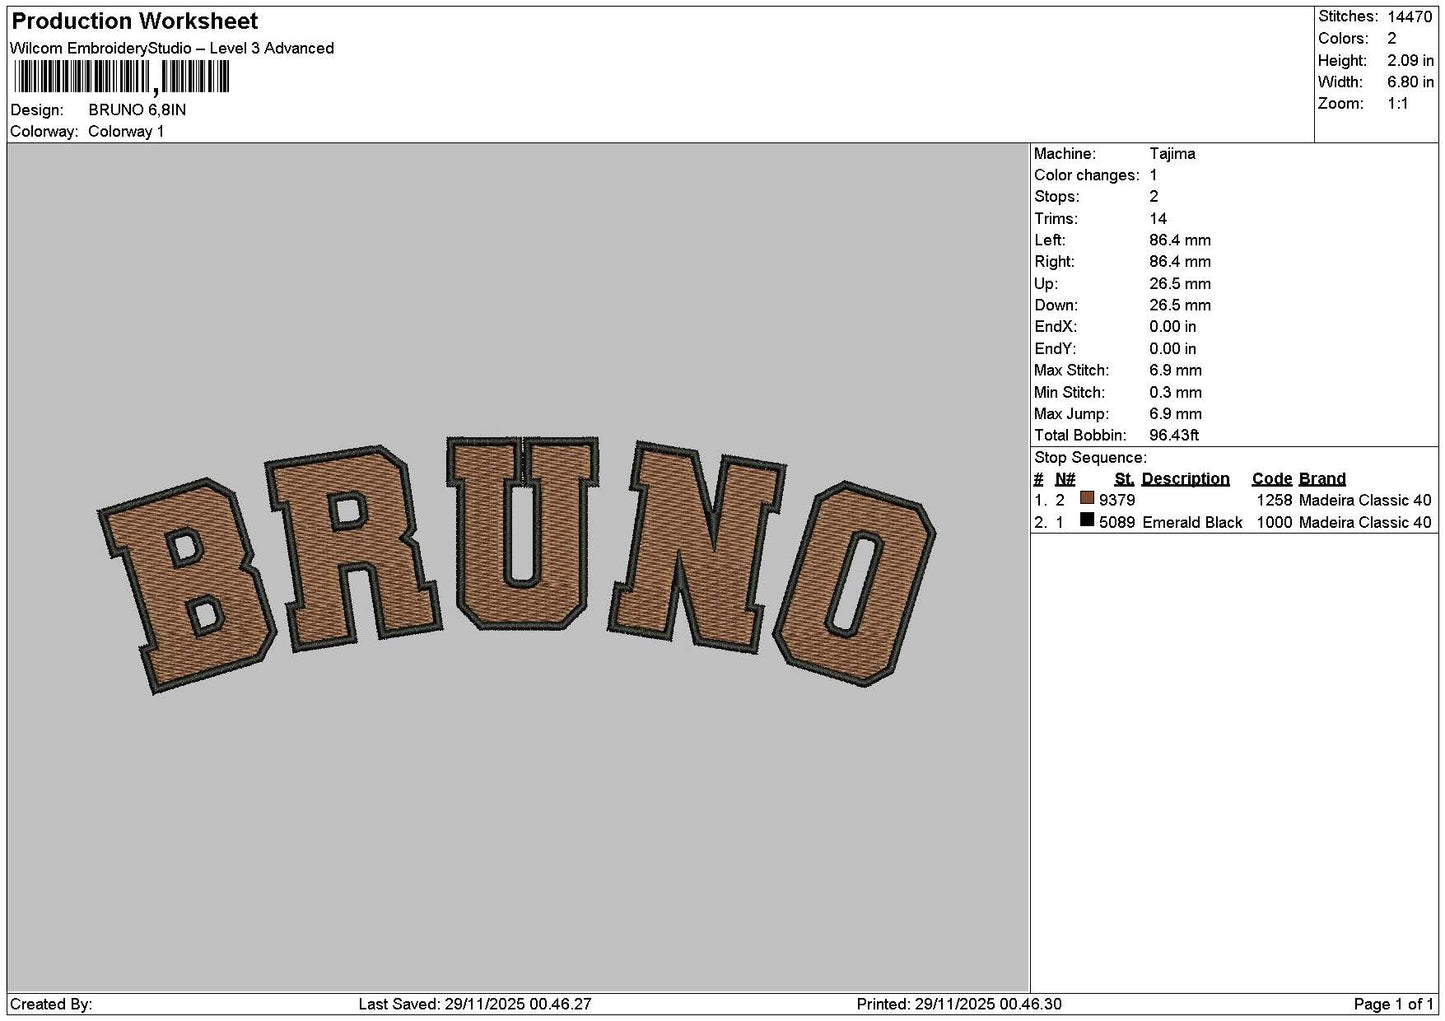Click the zoom value '1:1'
The width and height of the screenshot is (1445, 1021).
click(1397, 104)
